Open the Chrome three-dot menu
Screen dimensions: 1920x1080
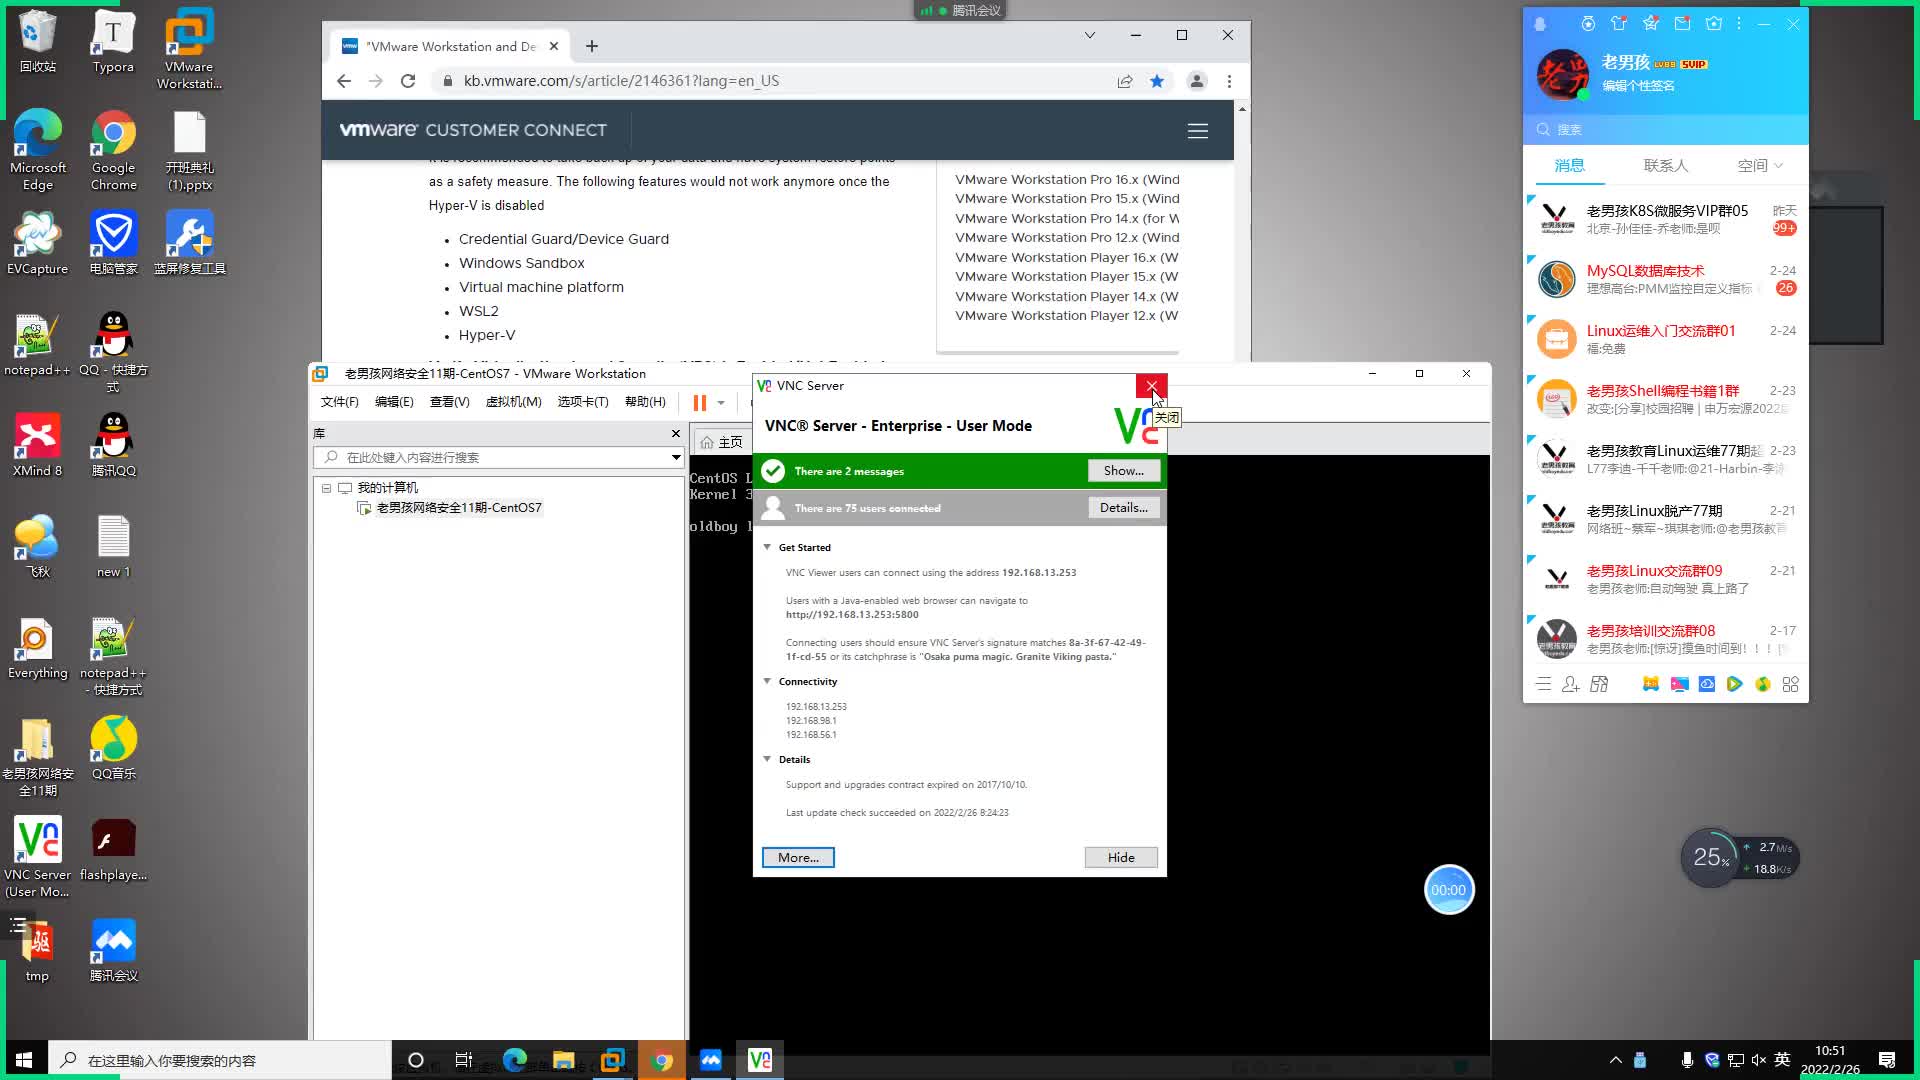coord(1229,81)
